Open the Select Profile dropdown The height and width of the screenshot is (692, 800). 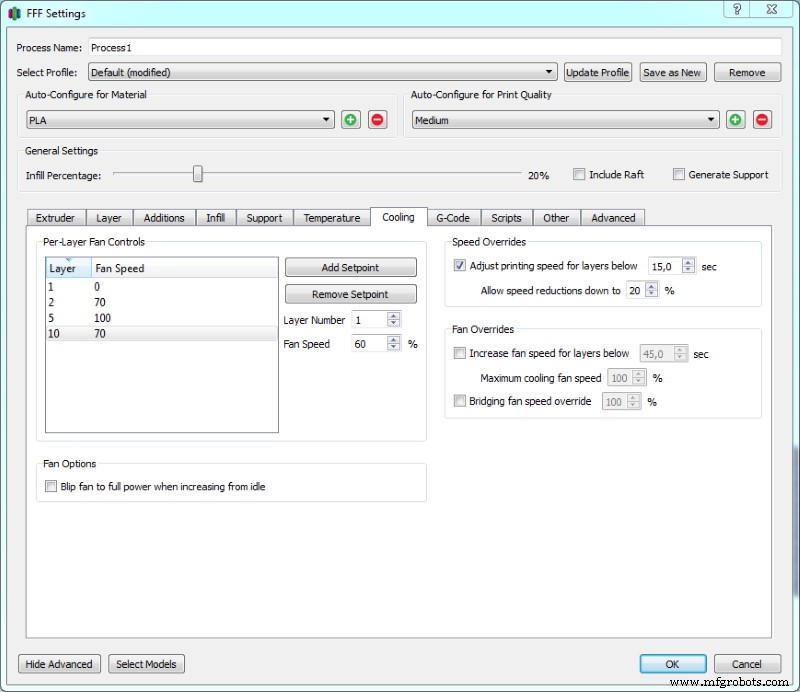pyautogui.click(x=322, y=72)
